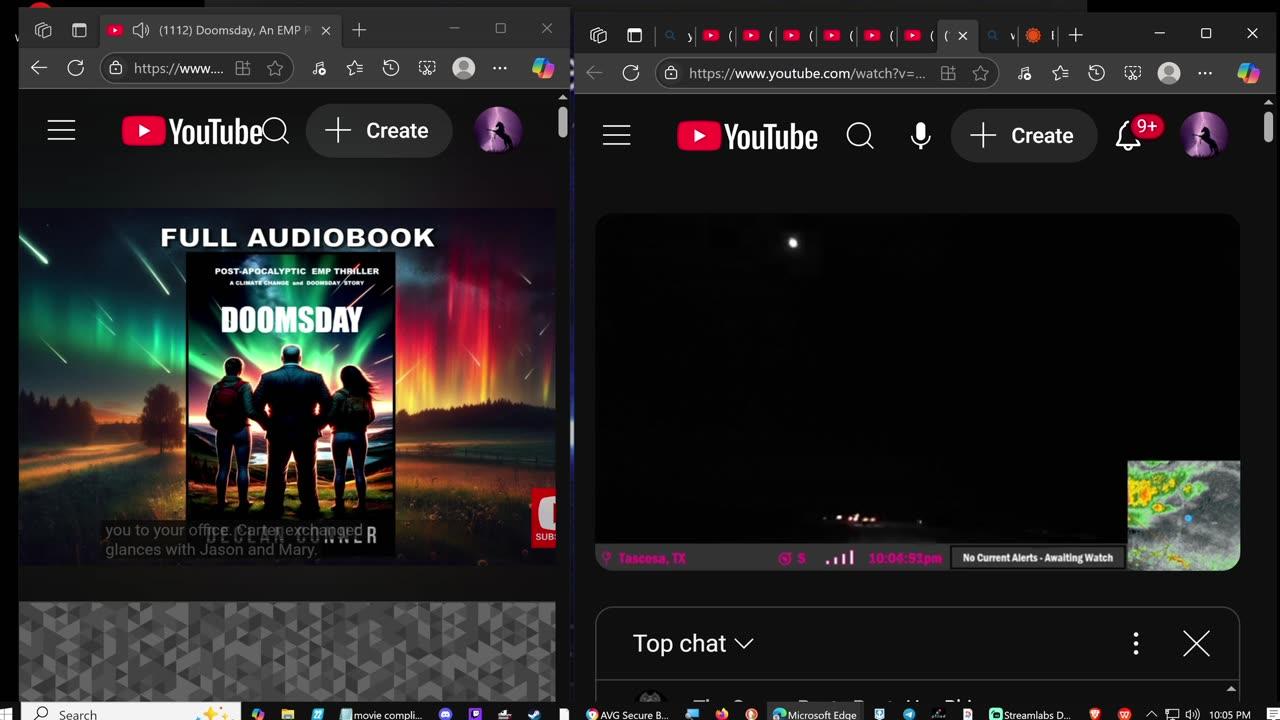Click the right window page scrollbar

pos(1270,127)
